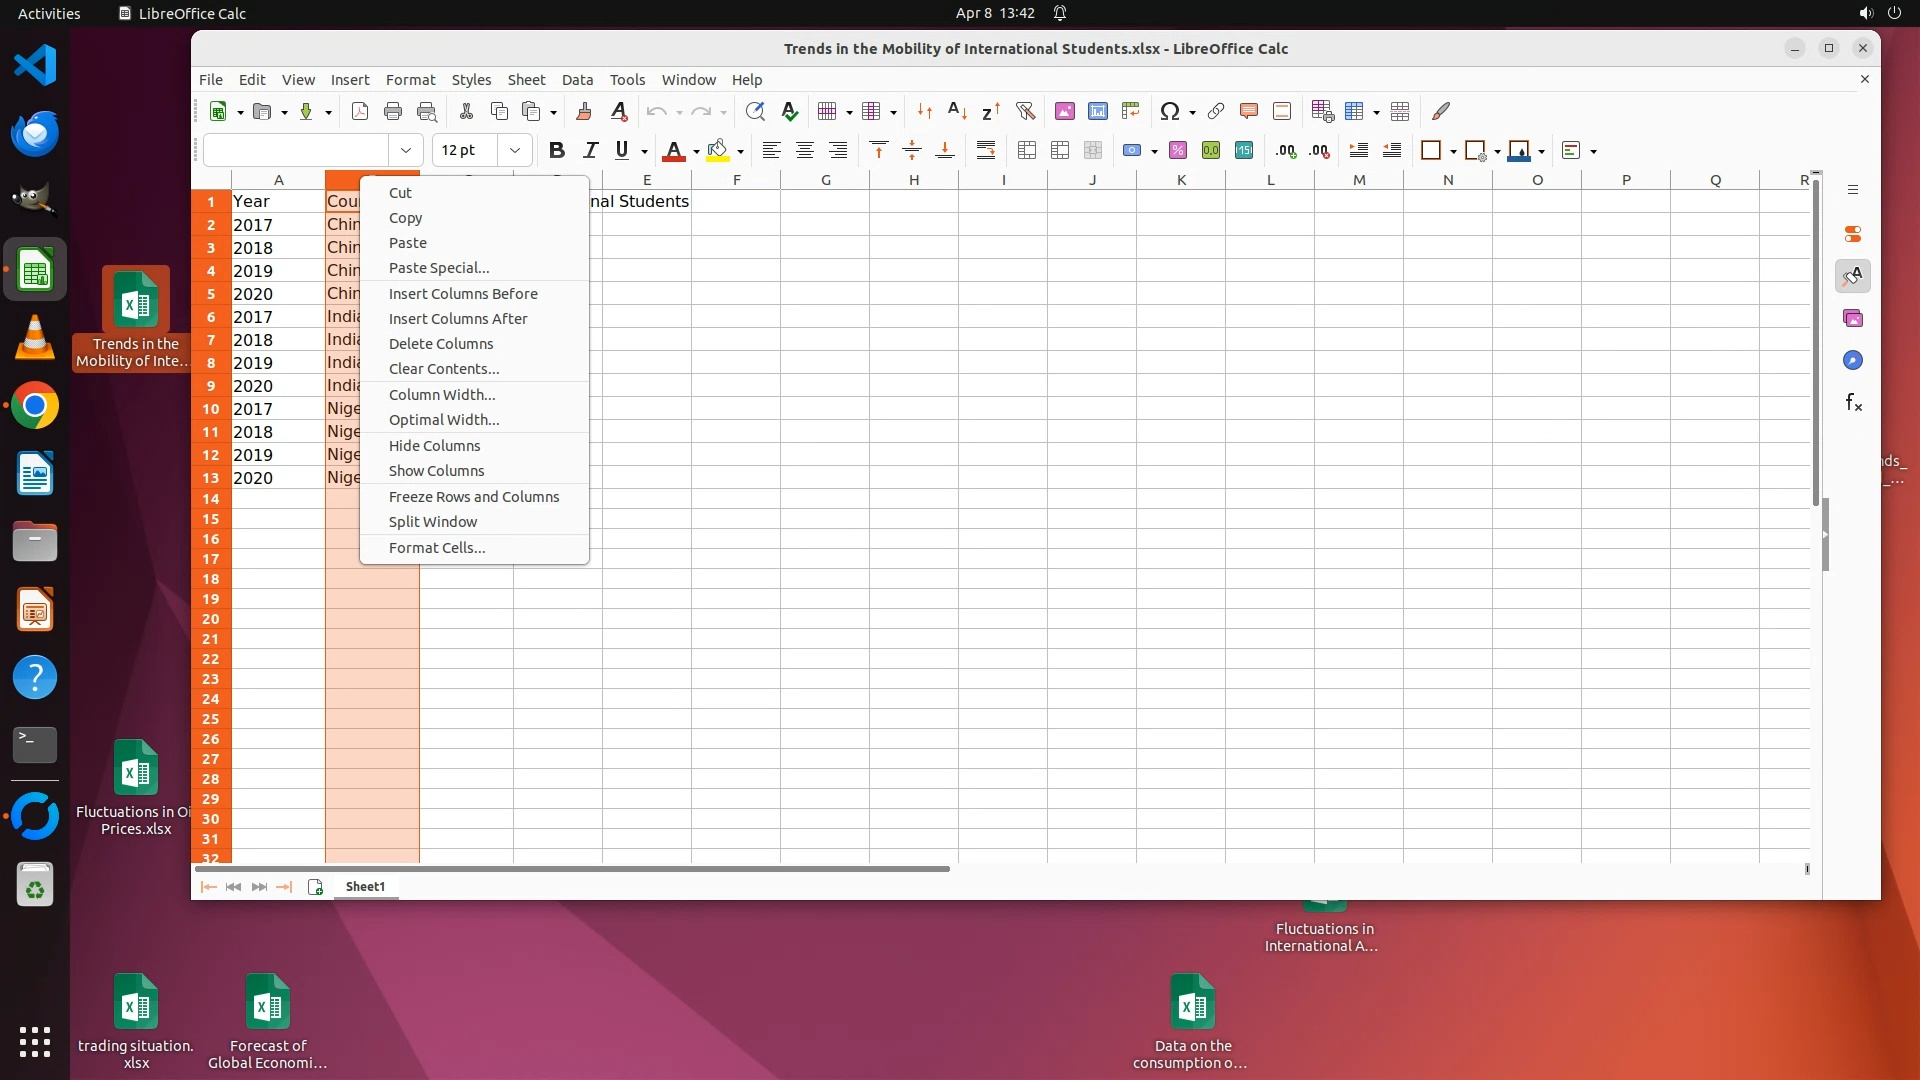Click the Clone Formatting paintbrush icon
Image resolution: width=1920 pixels, height=1080 pixels.
tap(584, 111)
